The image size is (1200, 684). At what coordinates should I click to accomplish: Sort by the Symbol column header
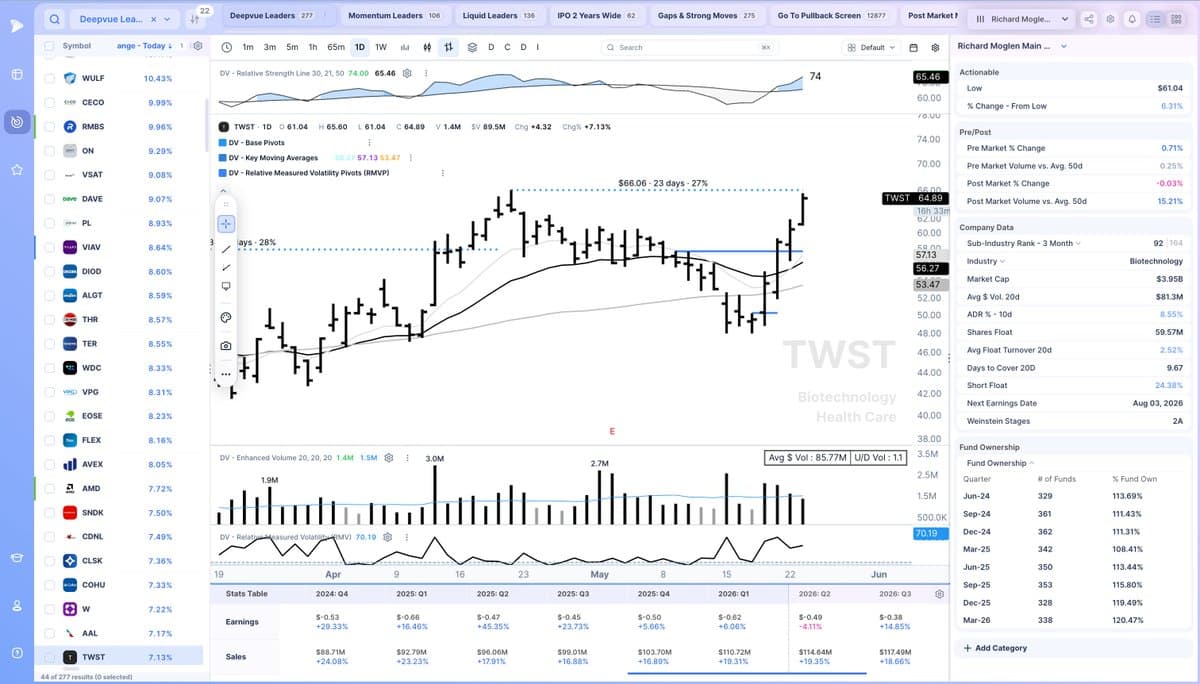pos(76,46)
